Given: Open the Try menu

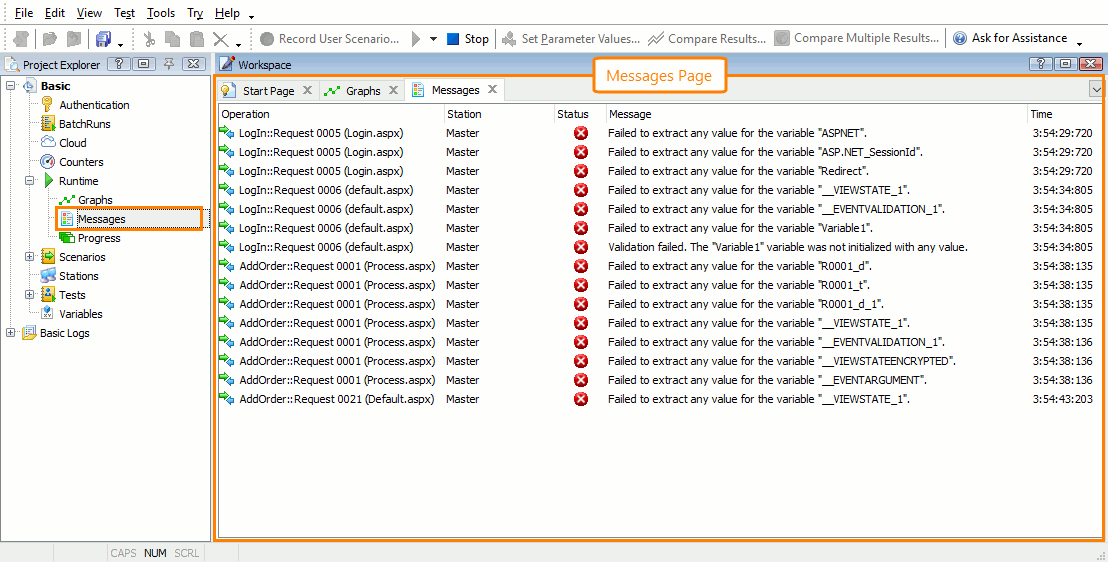Looking at the screenshot, I should pos(195,13).
